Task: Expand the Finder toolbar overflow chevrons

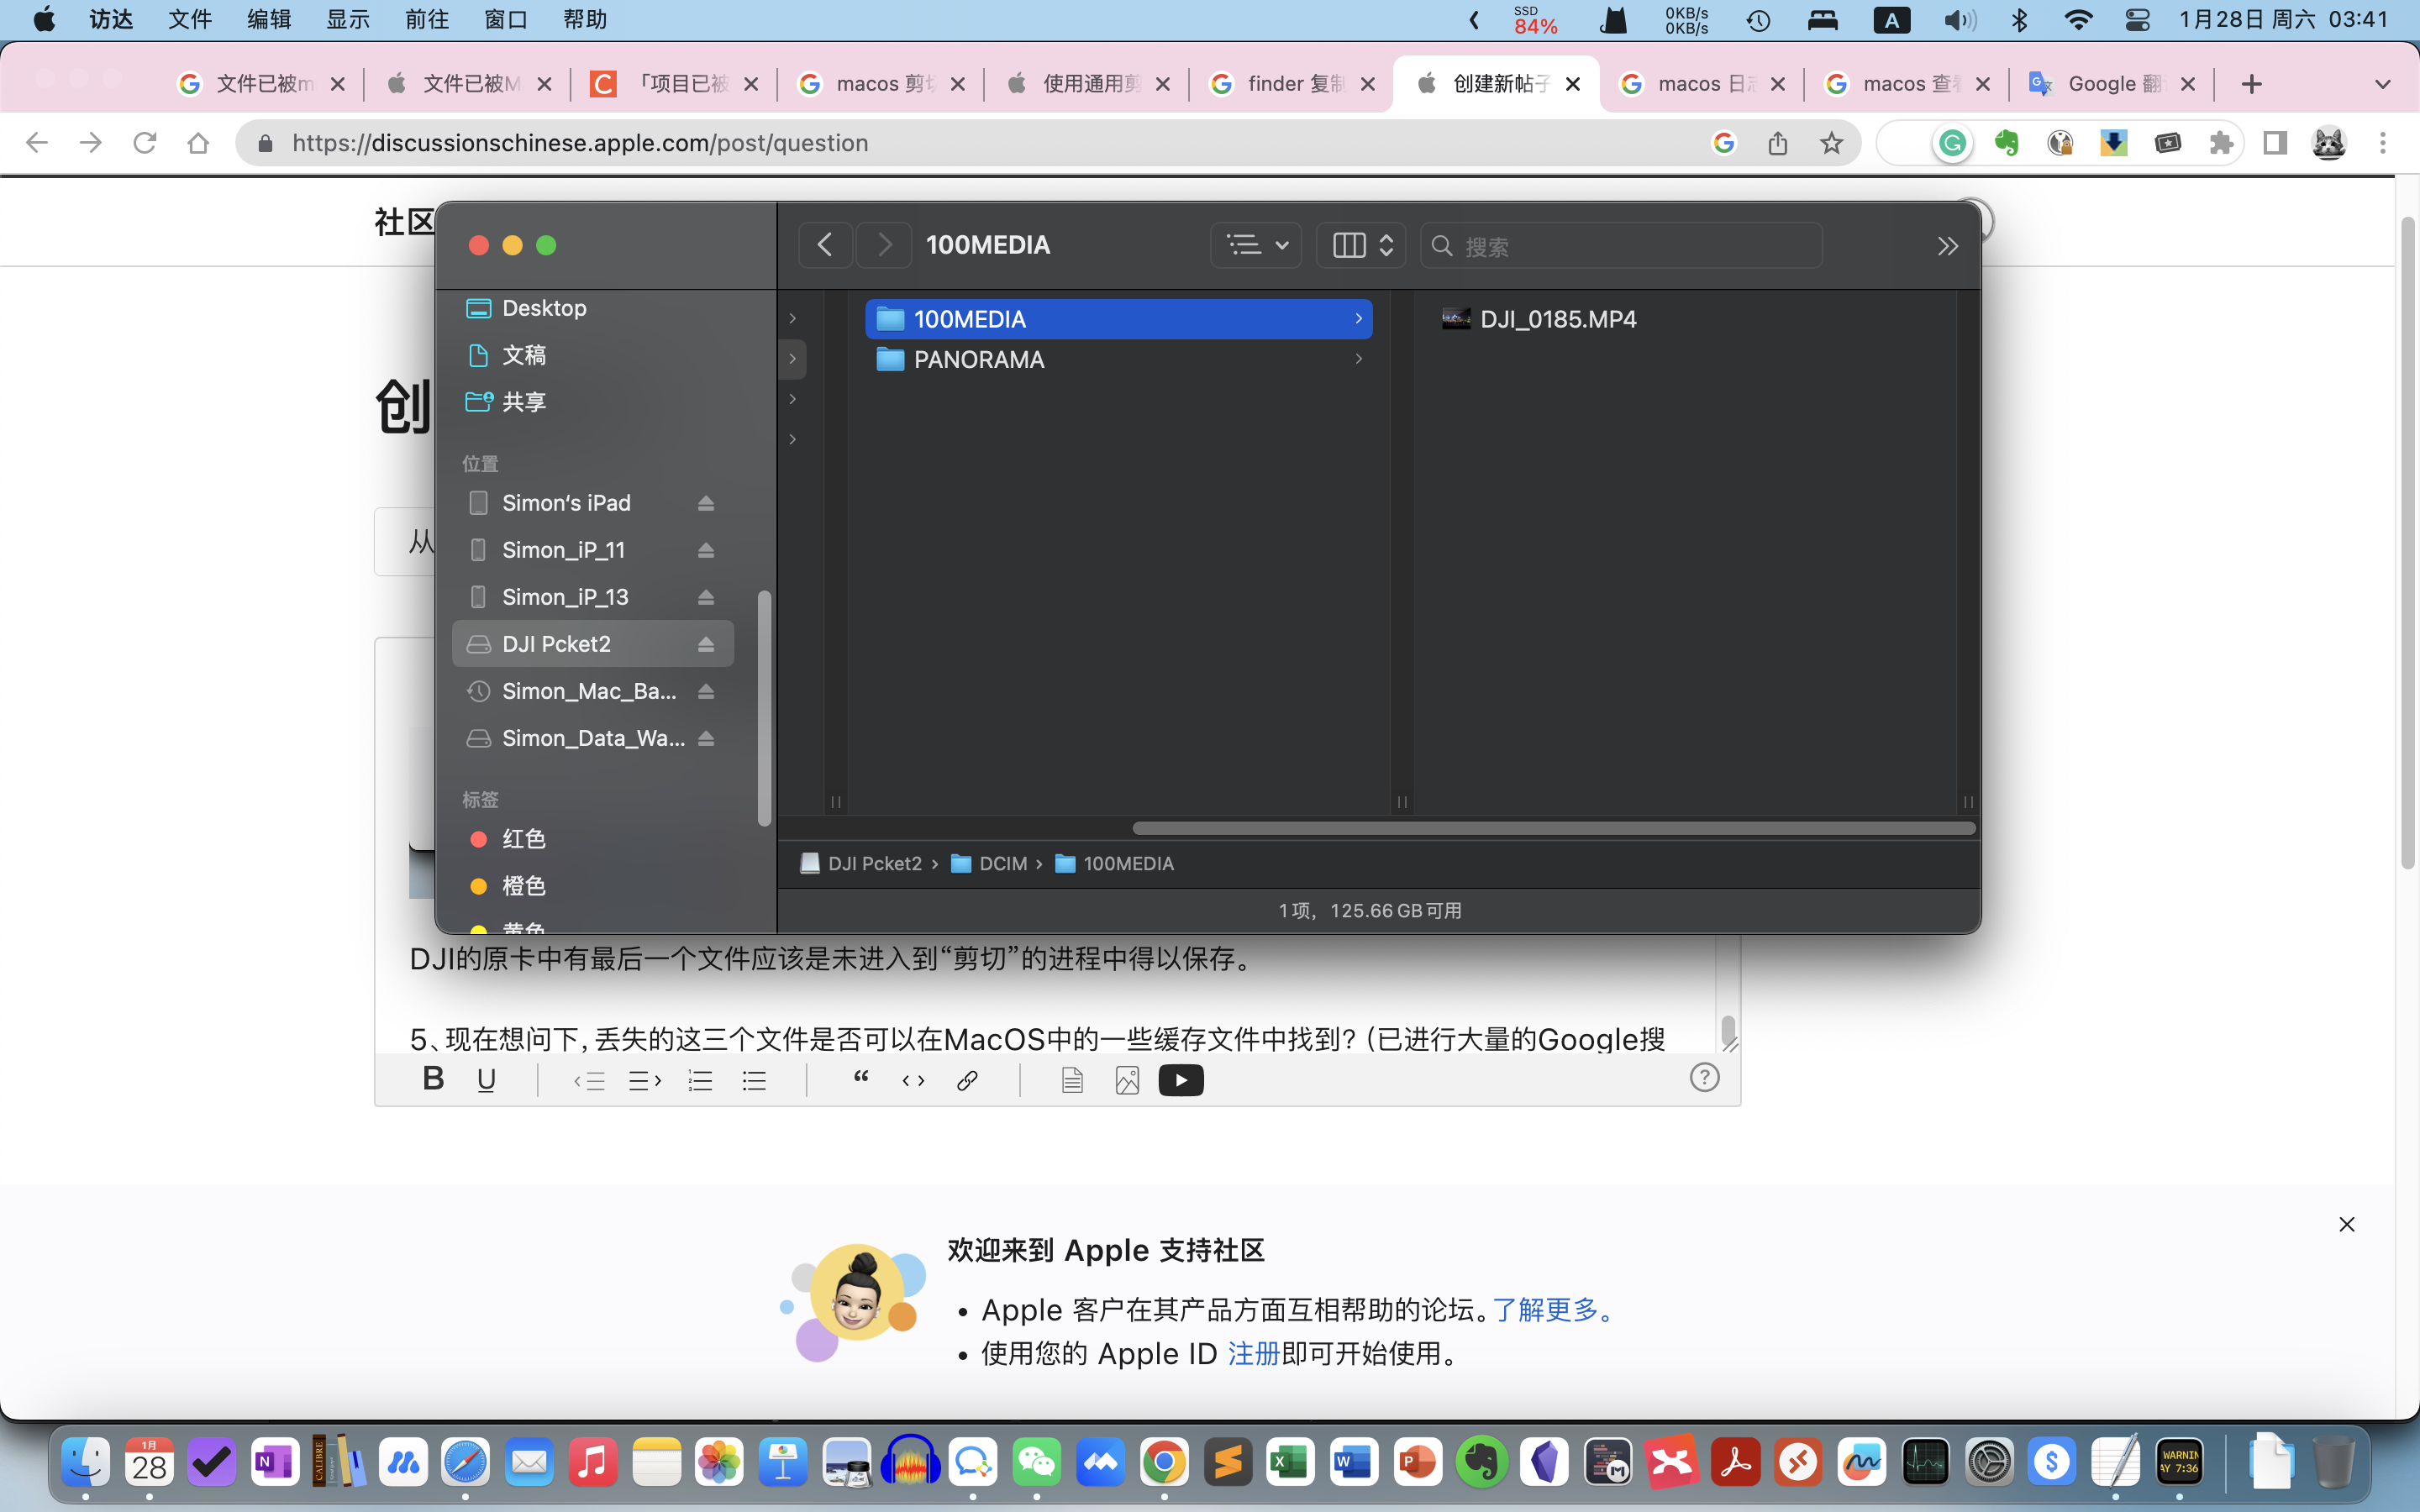Action: coord(1947,246)
